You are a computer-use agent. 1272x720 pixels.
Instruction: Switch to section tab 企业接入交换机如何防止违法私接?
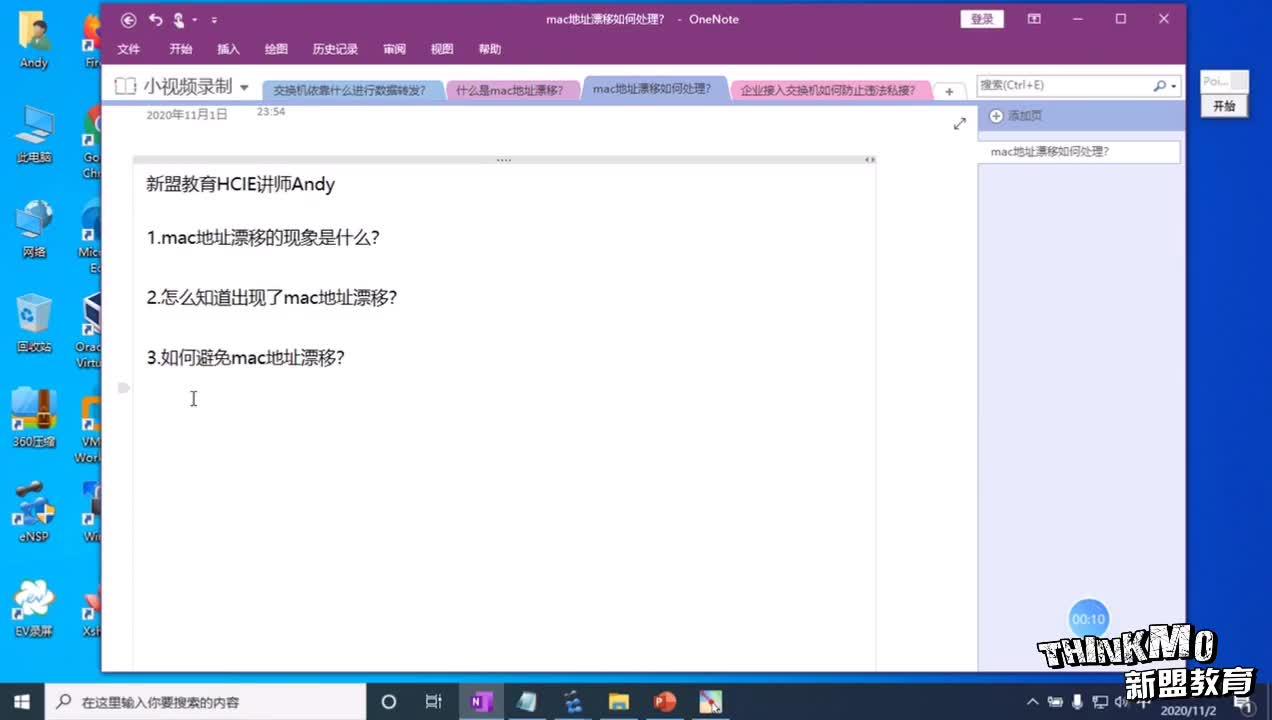pyautogui.click(x=828, y=90)
